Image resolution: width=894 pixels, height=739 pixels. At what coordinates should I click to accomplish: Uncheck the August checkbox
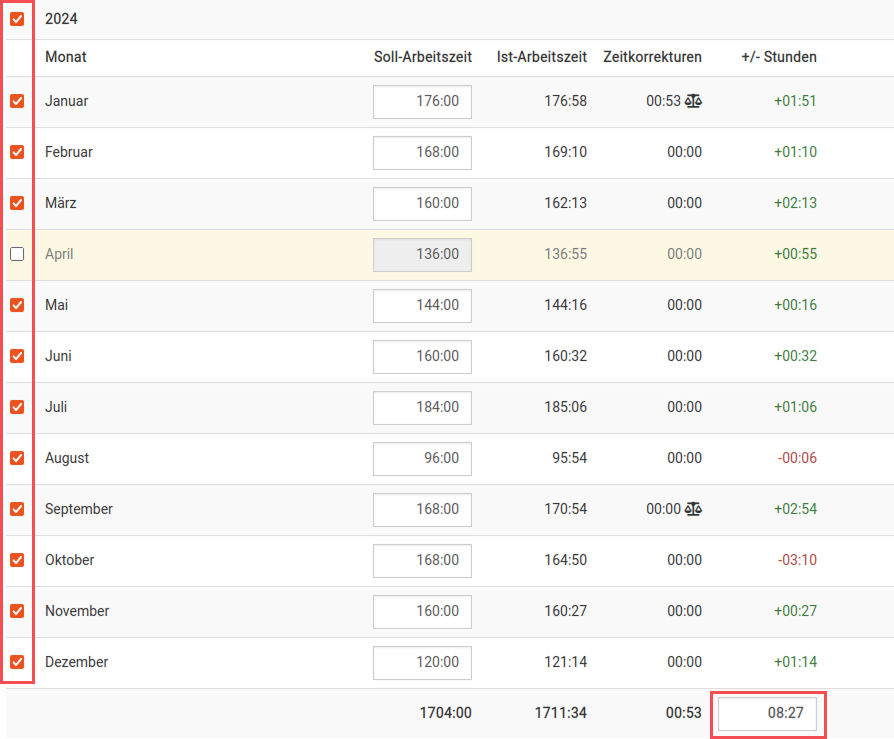(17, 458)
